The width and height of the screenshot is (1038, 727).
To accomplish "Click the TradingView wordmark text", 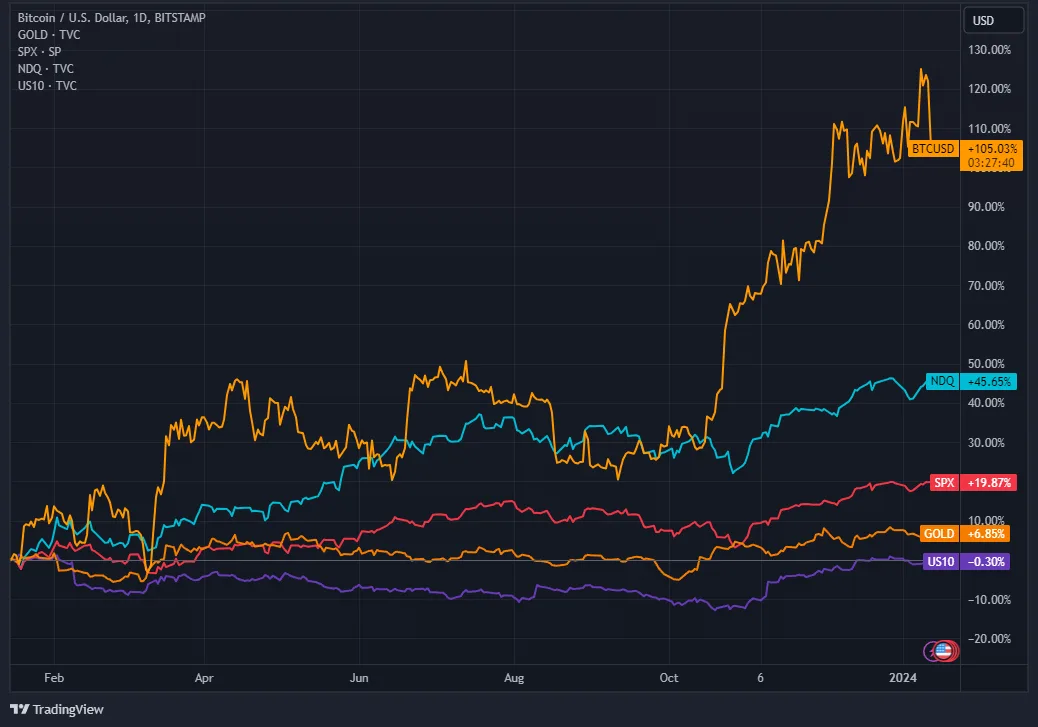I will point(68,709).
